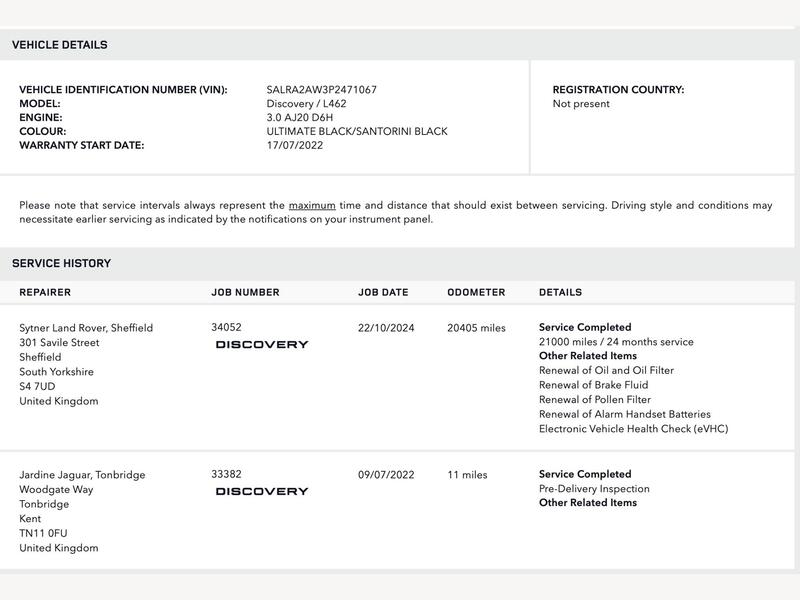This screenshot has width=800, height=600.
Task: Click the Job Date column heading
Action: coord(383,293)
